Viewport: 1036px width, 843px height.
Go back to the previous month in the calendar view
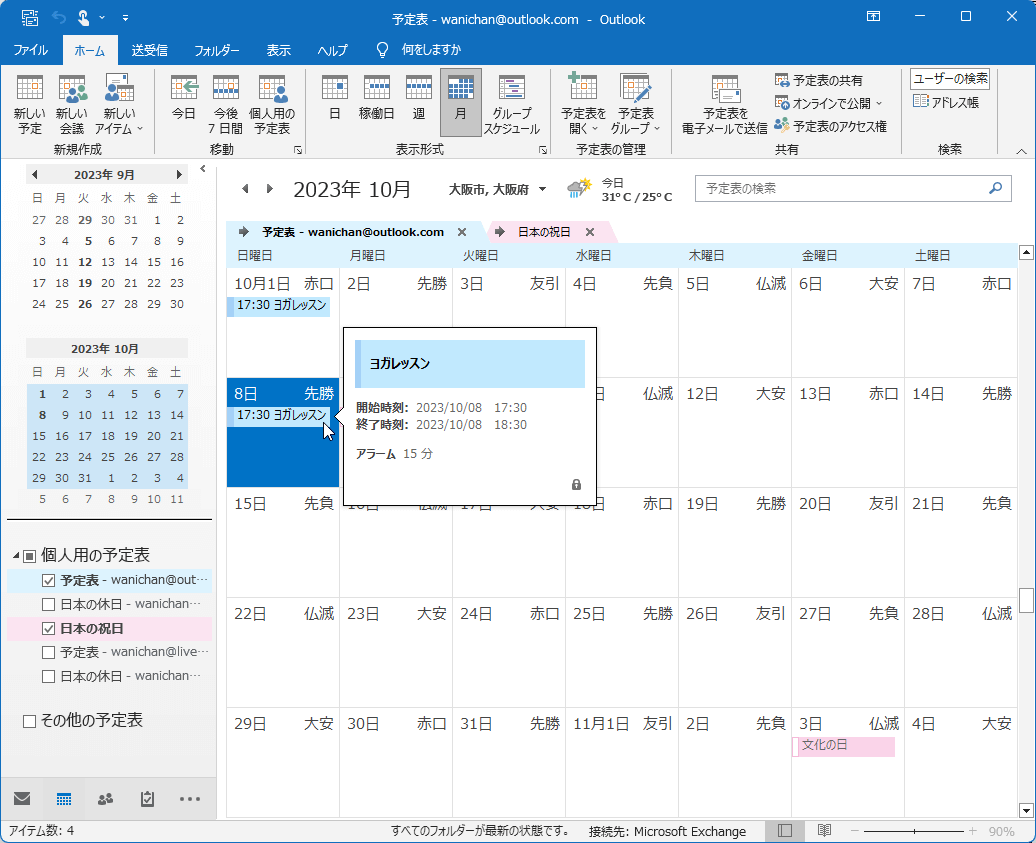[x=245, y=189]
